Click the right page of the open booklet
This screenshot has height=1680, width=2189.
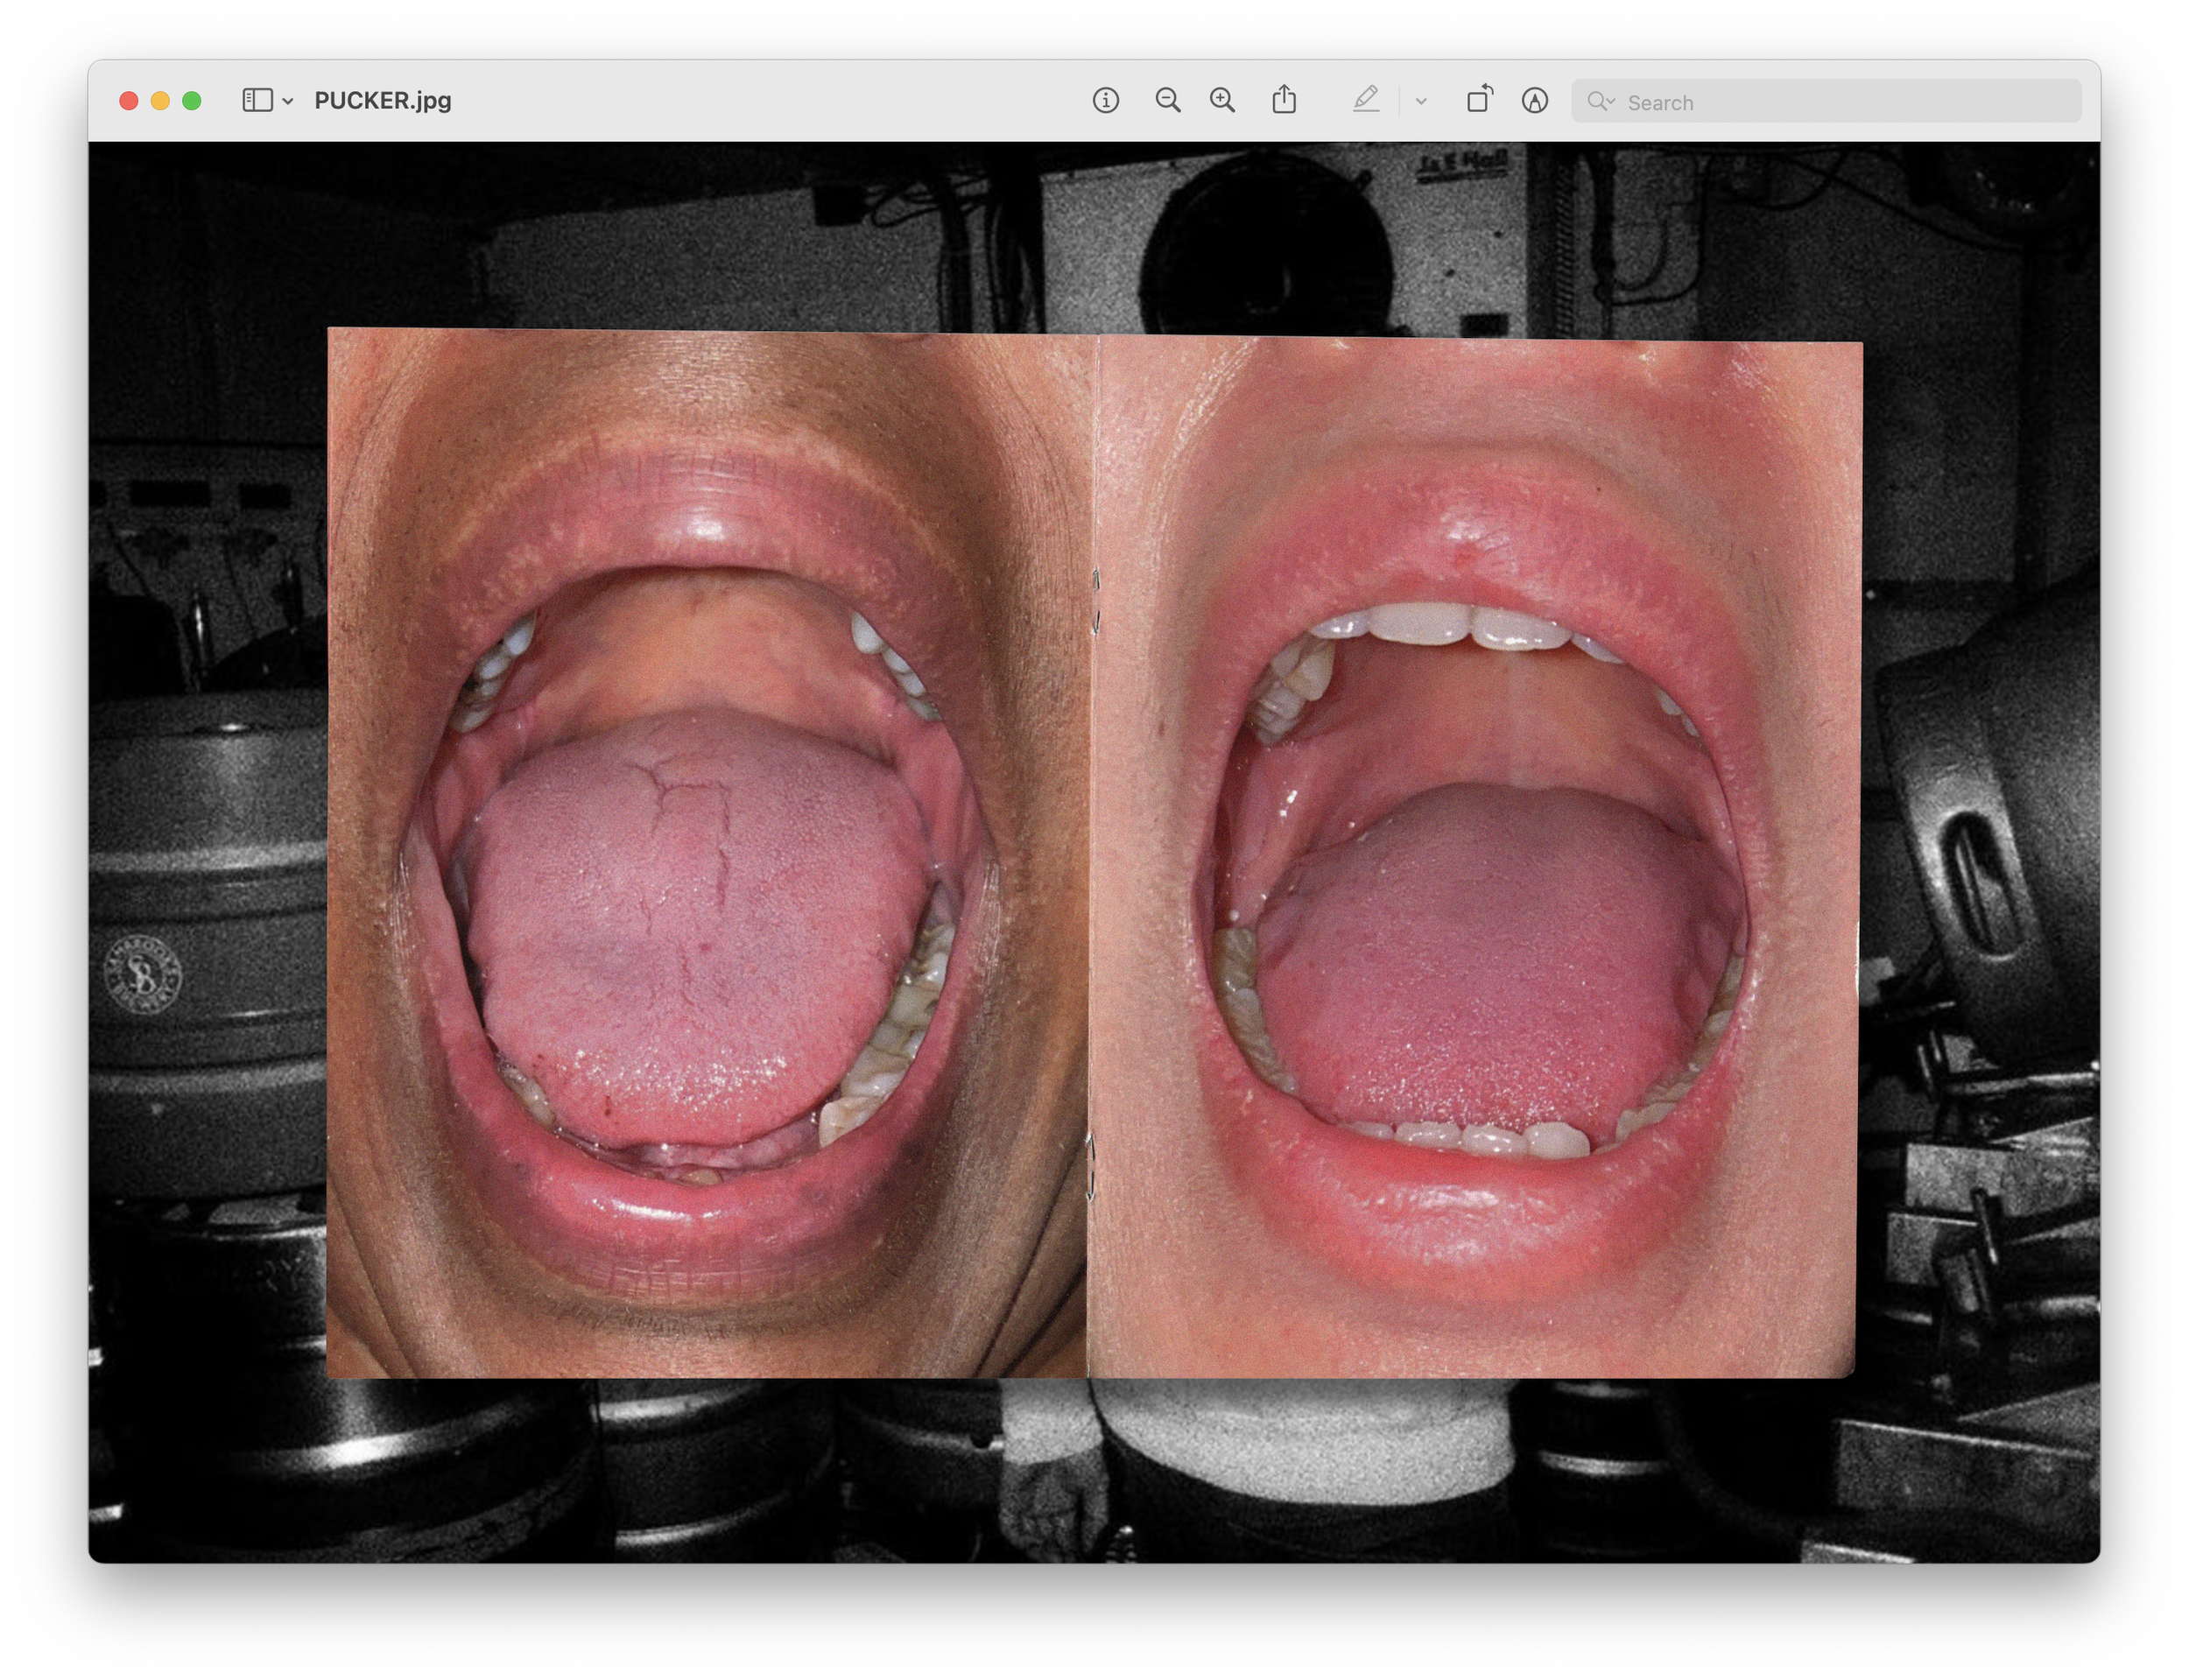click(x=1474, y=858)
